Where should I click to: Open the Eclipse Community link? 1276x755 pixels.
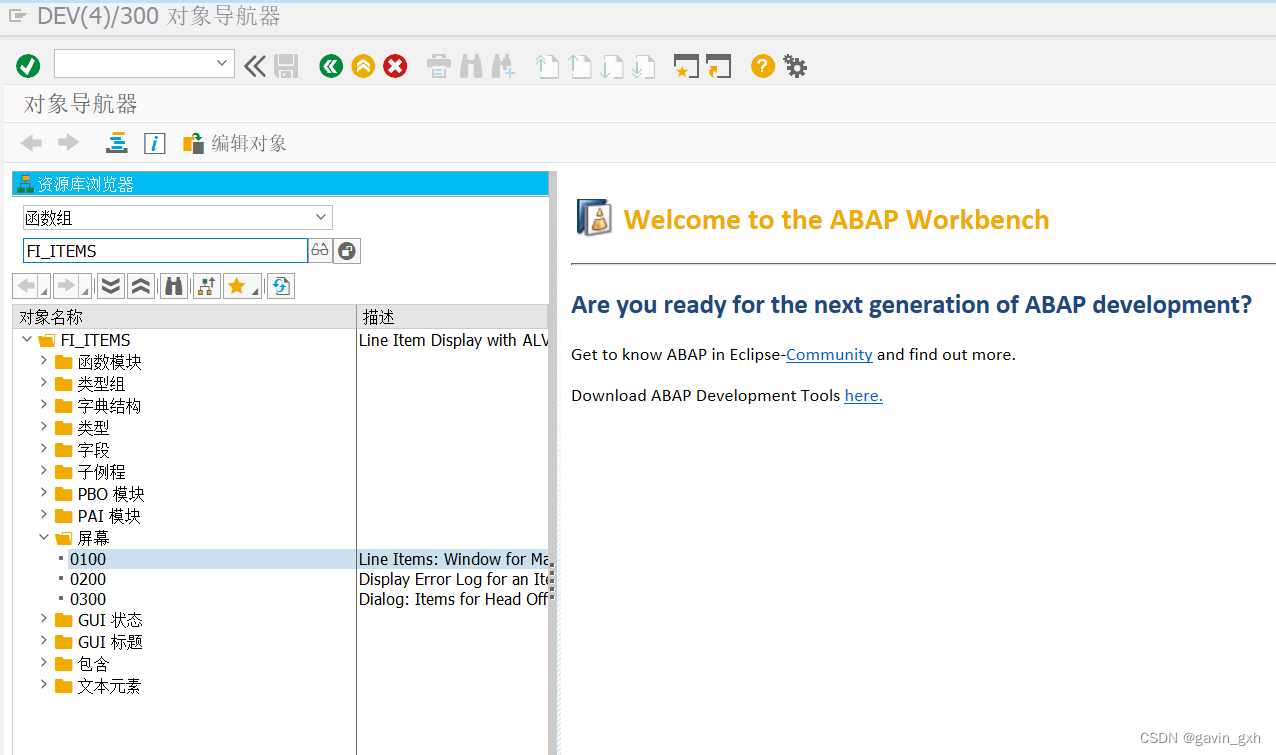(x=829, y=354)
